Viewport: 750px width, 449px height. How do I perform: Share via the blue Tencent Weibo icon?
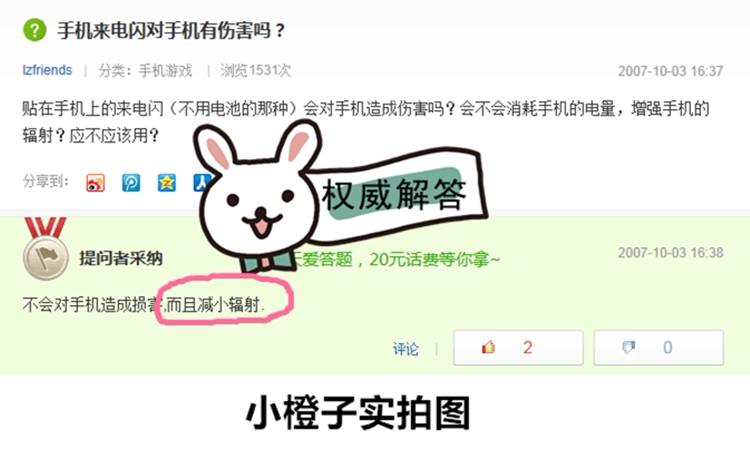click(131, 183)
